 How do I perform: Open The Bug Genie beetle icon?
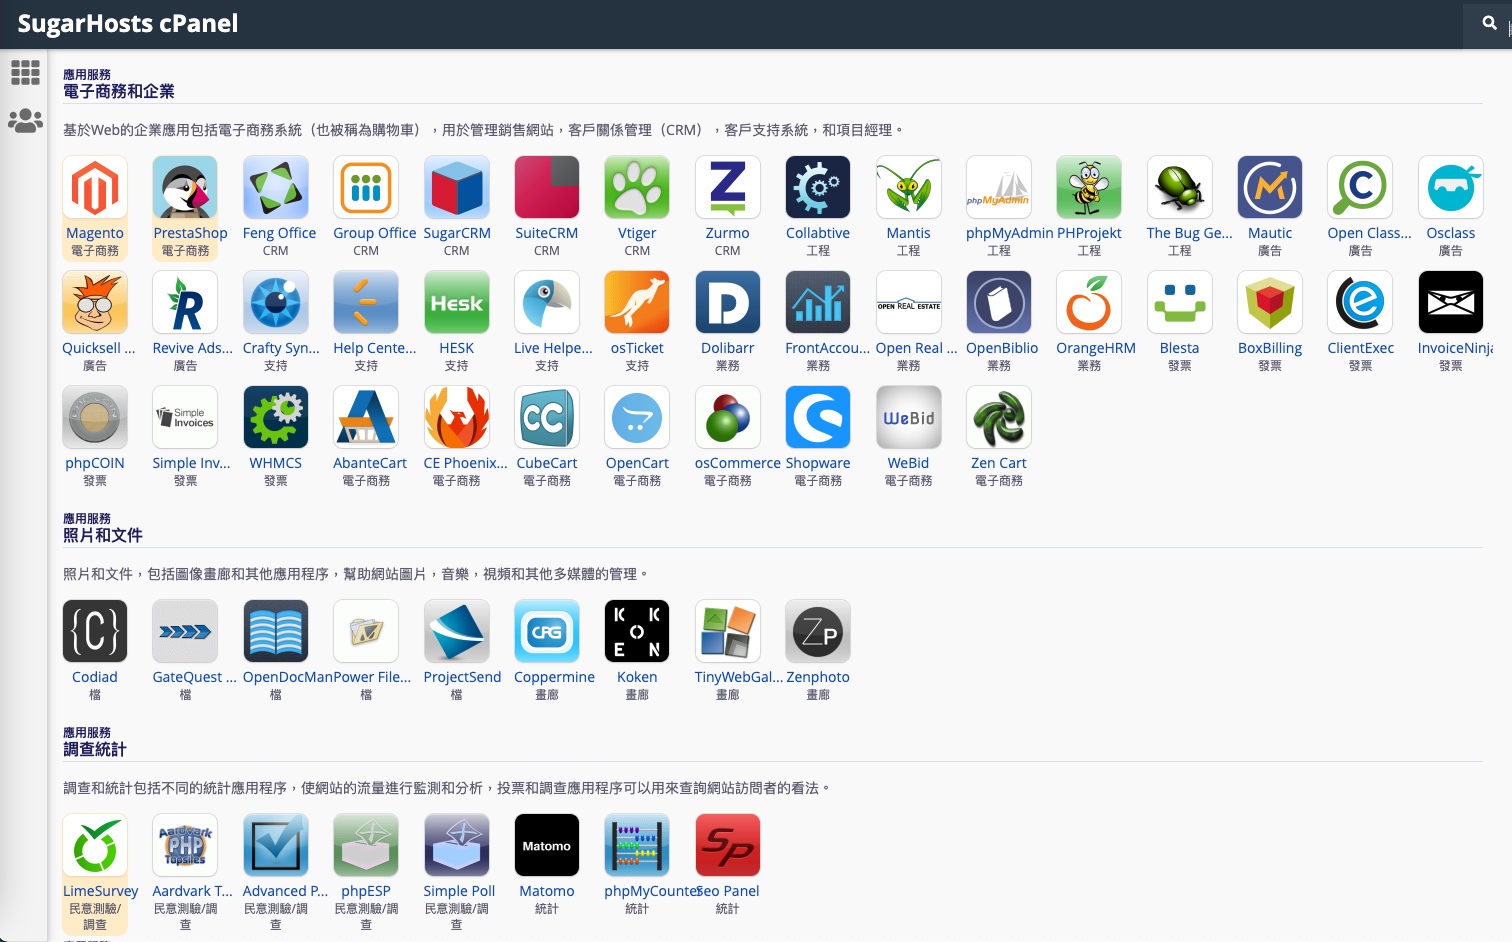point(1180,187)
